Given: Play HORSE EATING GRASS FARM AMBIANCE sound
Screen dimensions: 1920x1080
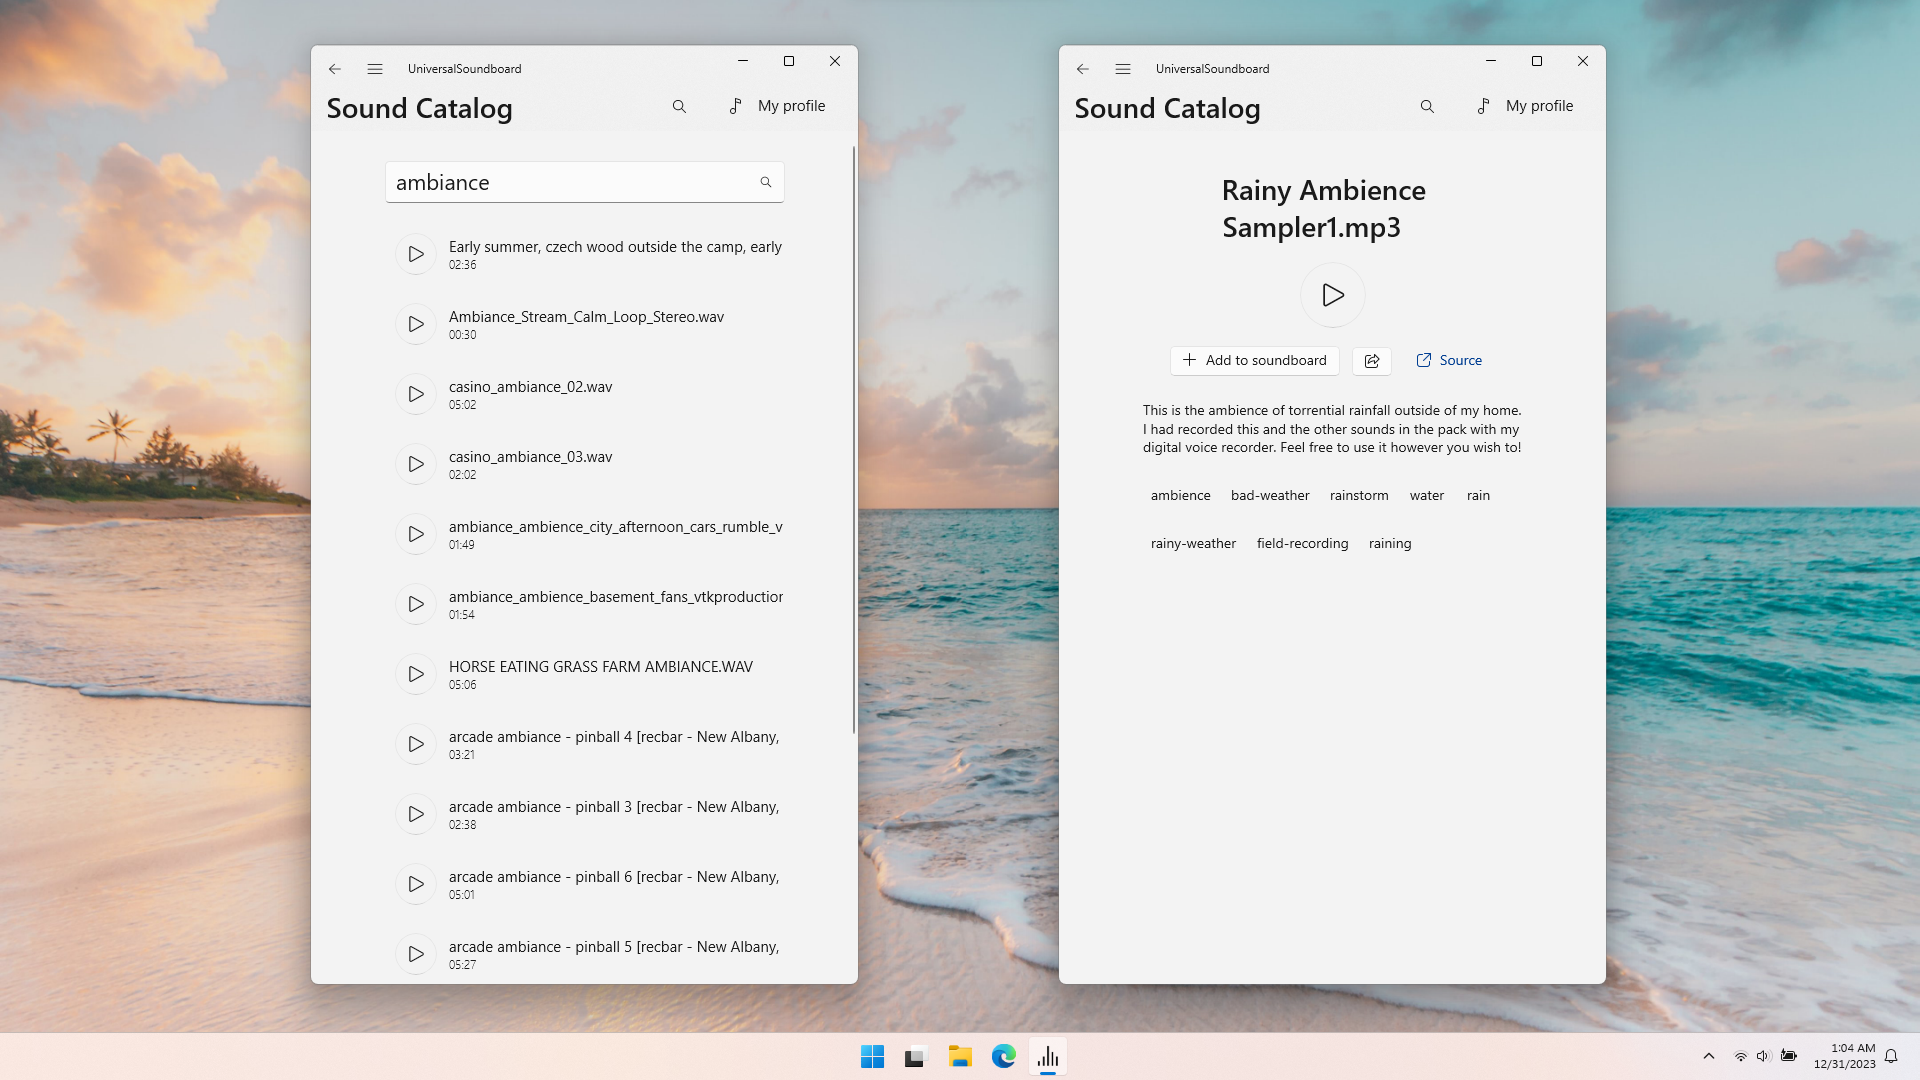Looking at the screenshot, I should [x=416, y=674].
